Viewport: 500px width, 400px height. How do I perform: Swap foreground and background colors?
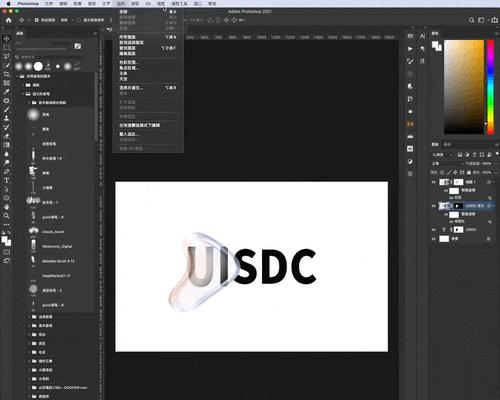pyautogui.click(x=9, y=233)
